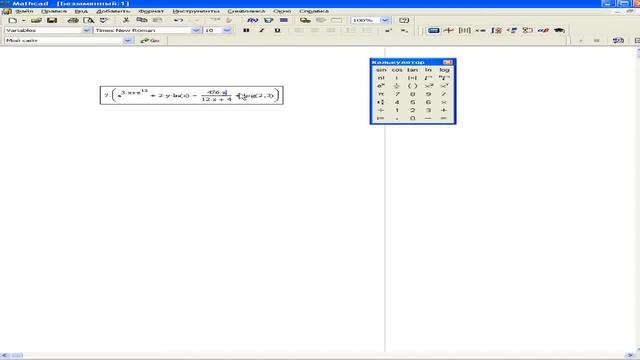Insert factorial n! from Calculator palette
Viewport: 640px width, 360px height.
click(x=380, y=78)
